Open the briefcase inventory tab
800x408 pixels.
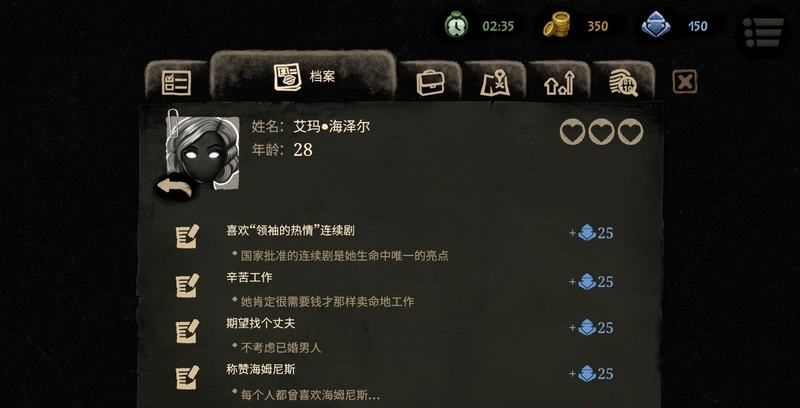(430, 82)
